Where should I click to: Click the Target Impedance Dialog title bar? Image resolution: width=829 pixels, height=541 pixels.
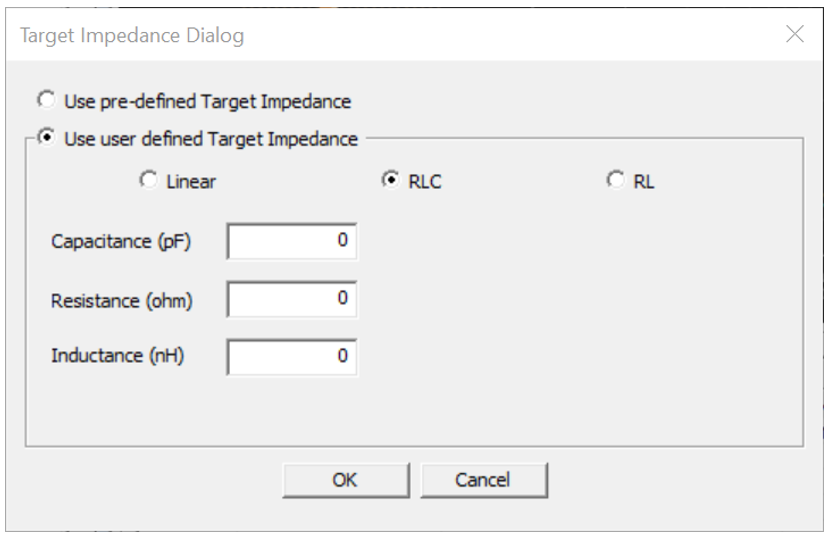tap(400, 36)
